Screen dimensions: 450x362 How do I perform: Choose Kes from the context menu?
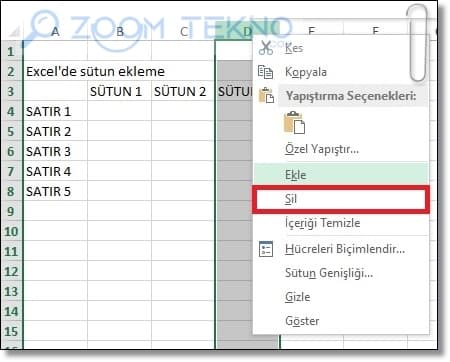point(341,48)
